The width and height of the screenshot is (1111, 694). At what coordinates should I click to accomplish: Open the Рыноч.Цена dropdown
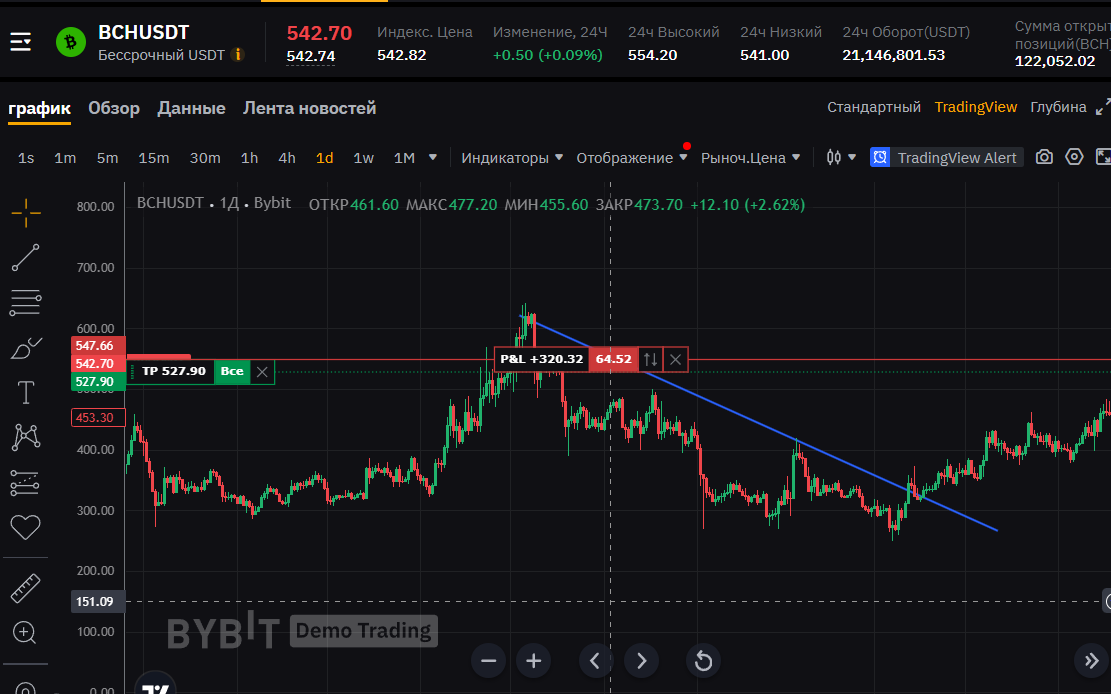pos(750,157)
